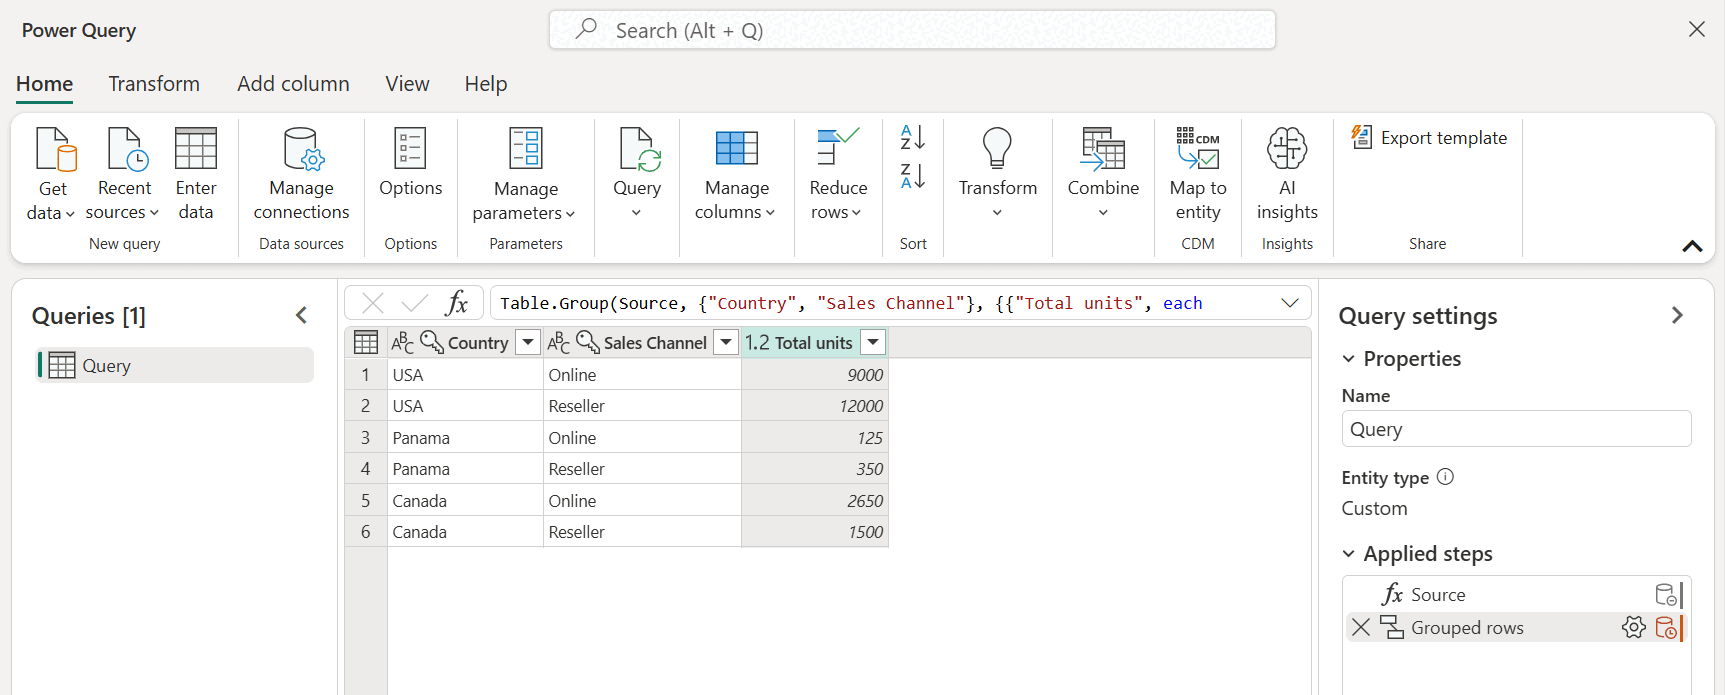Collapse the ribbon

[x=1692, y=246]
